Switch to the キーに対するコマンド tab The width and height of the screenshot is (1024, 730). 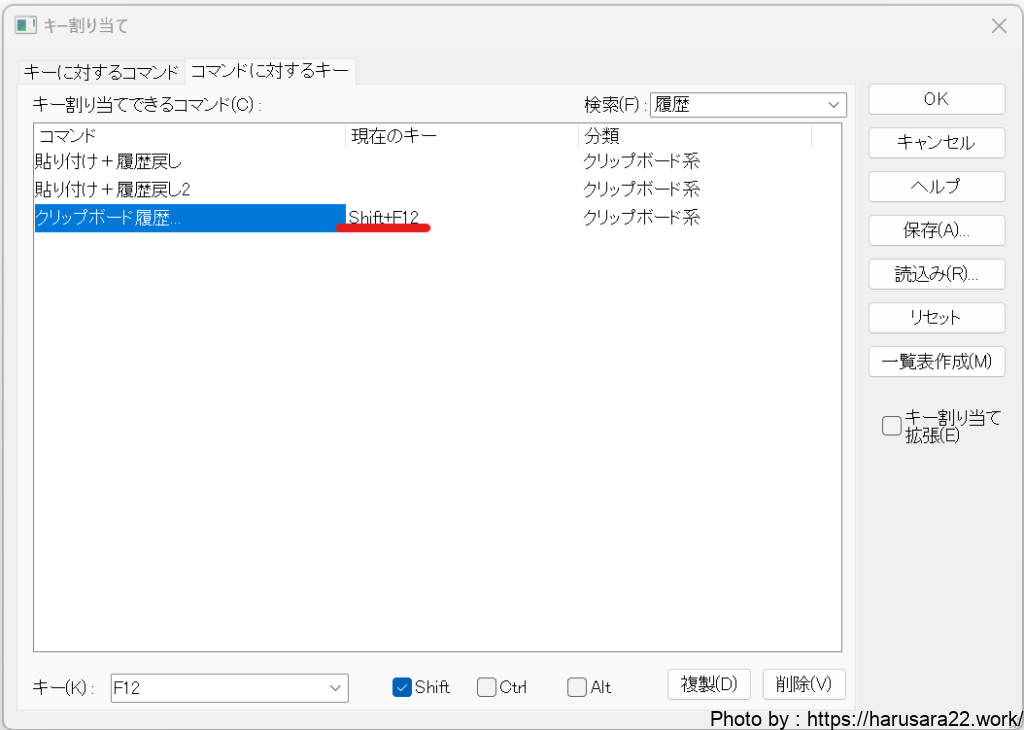click(101, 72)
